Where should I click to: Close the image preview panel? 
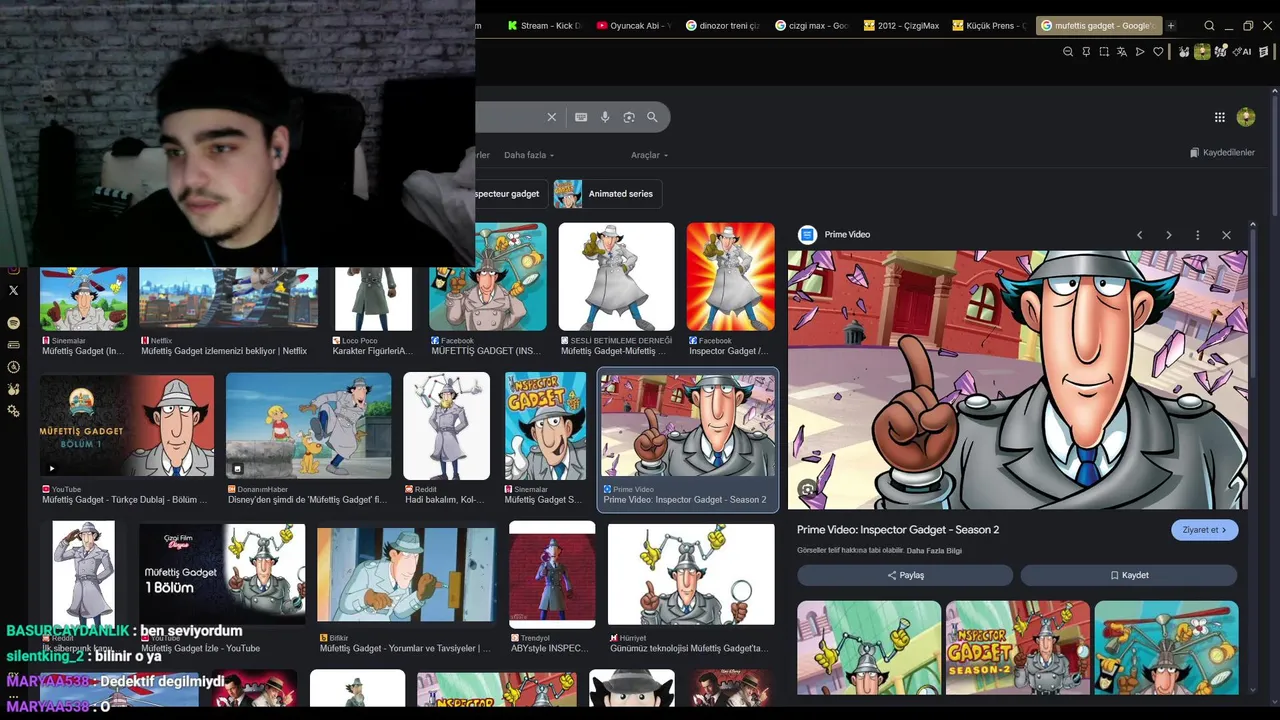click(x=1226, y=235)
